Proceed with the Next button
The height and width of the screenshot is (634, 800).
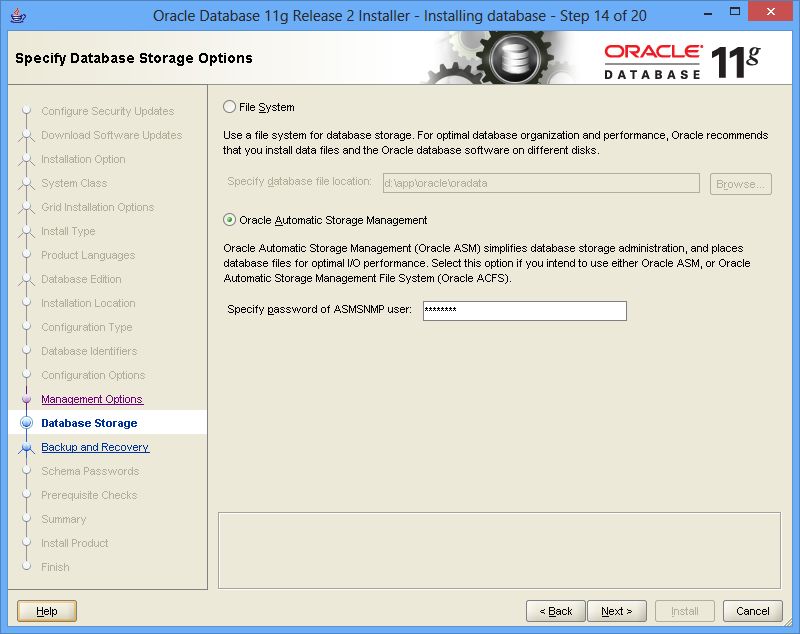point(617,611)
